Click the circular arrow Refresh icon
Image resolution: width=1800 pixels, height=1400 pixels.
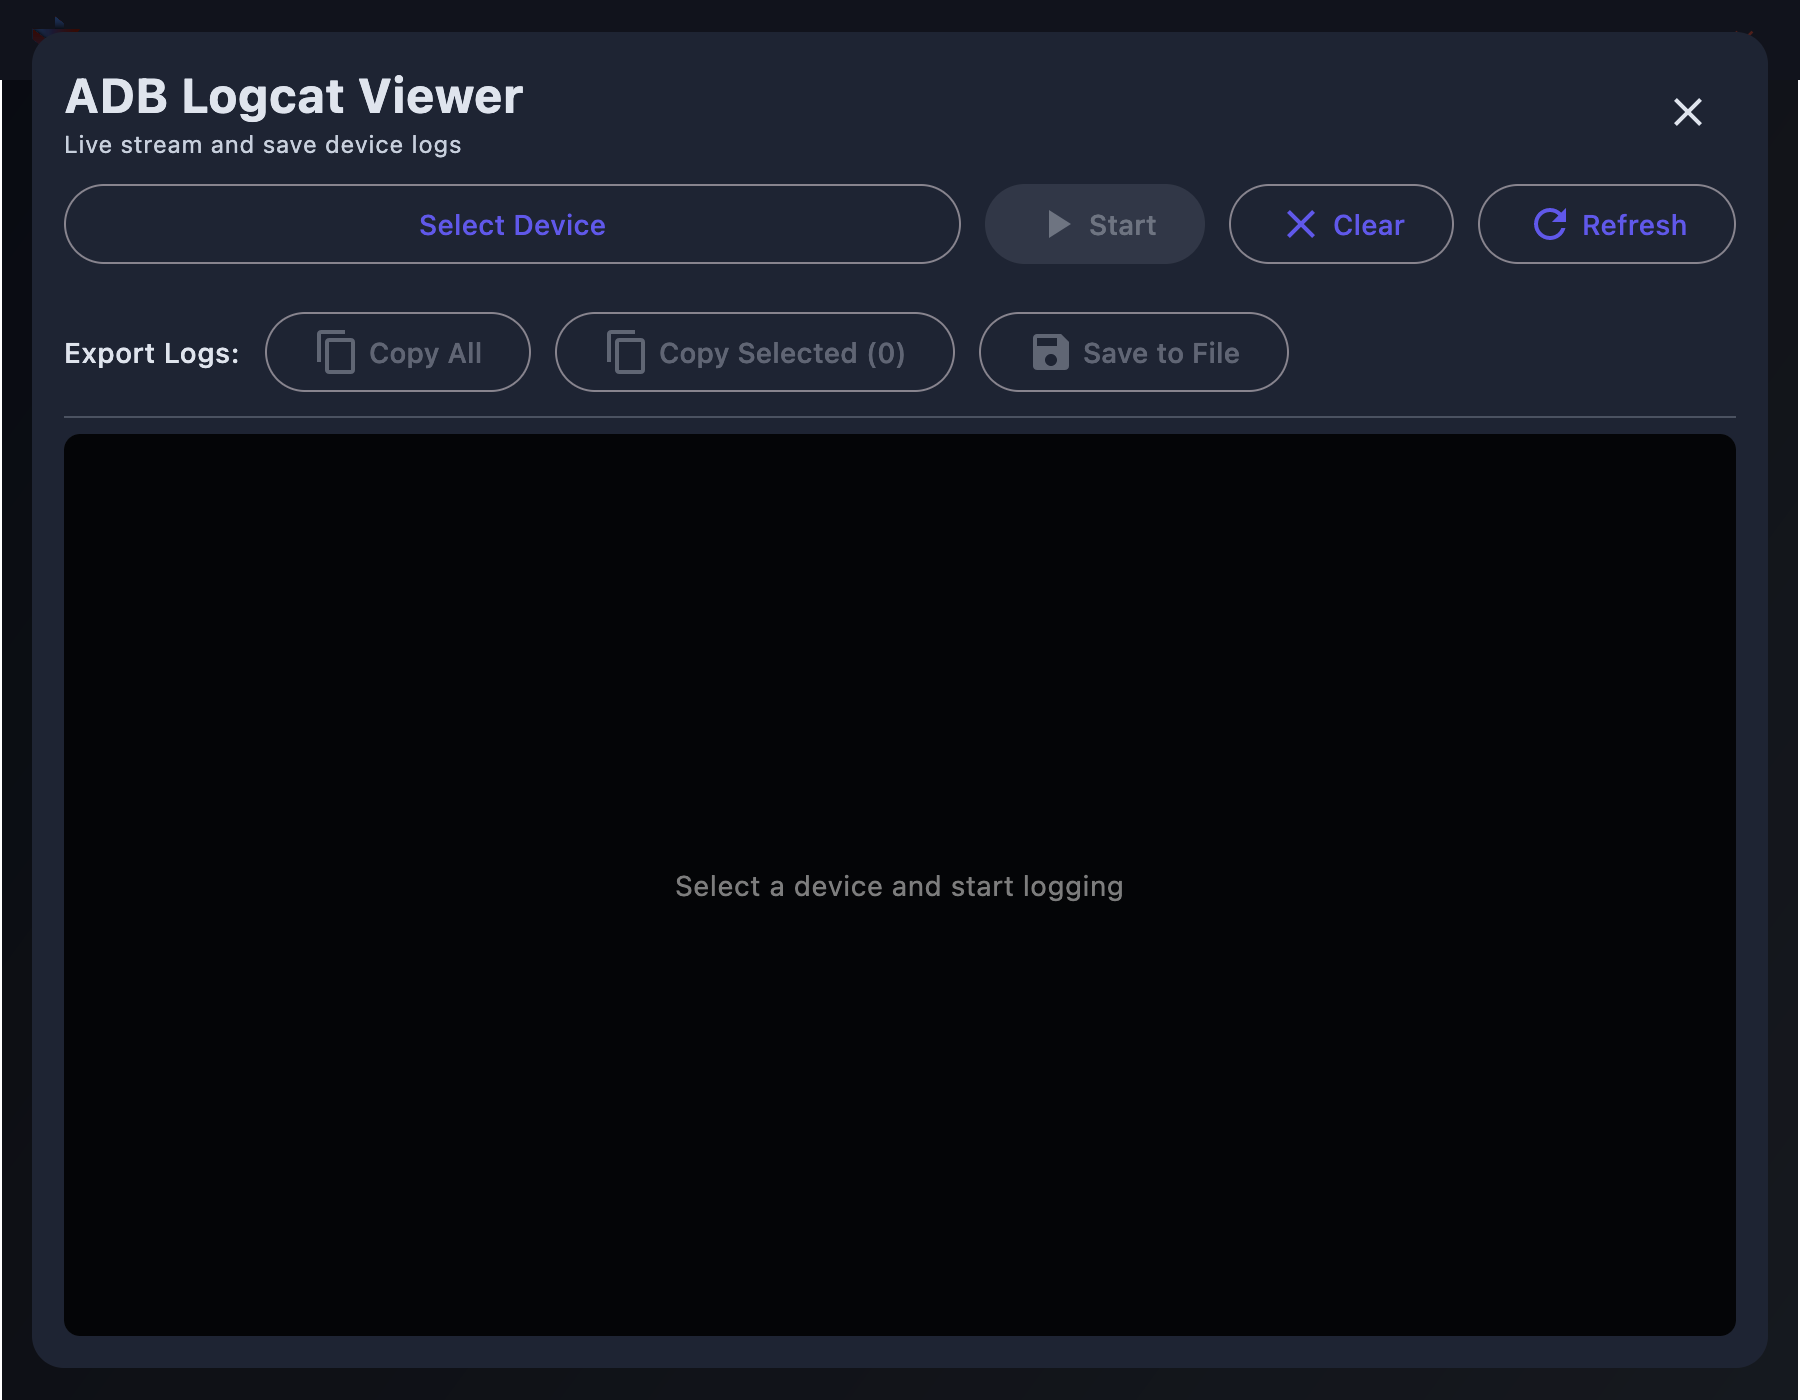(x=1550, y=224)
